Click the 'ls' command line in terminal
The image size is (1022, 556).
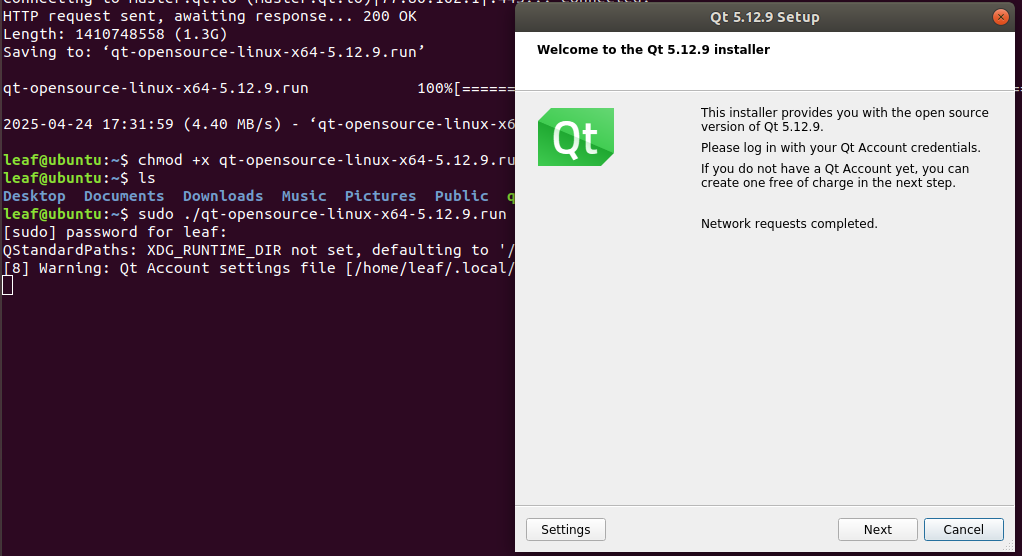79,177
